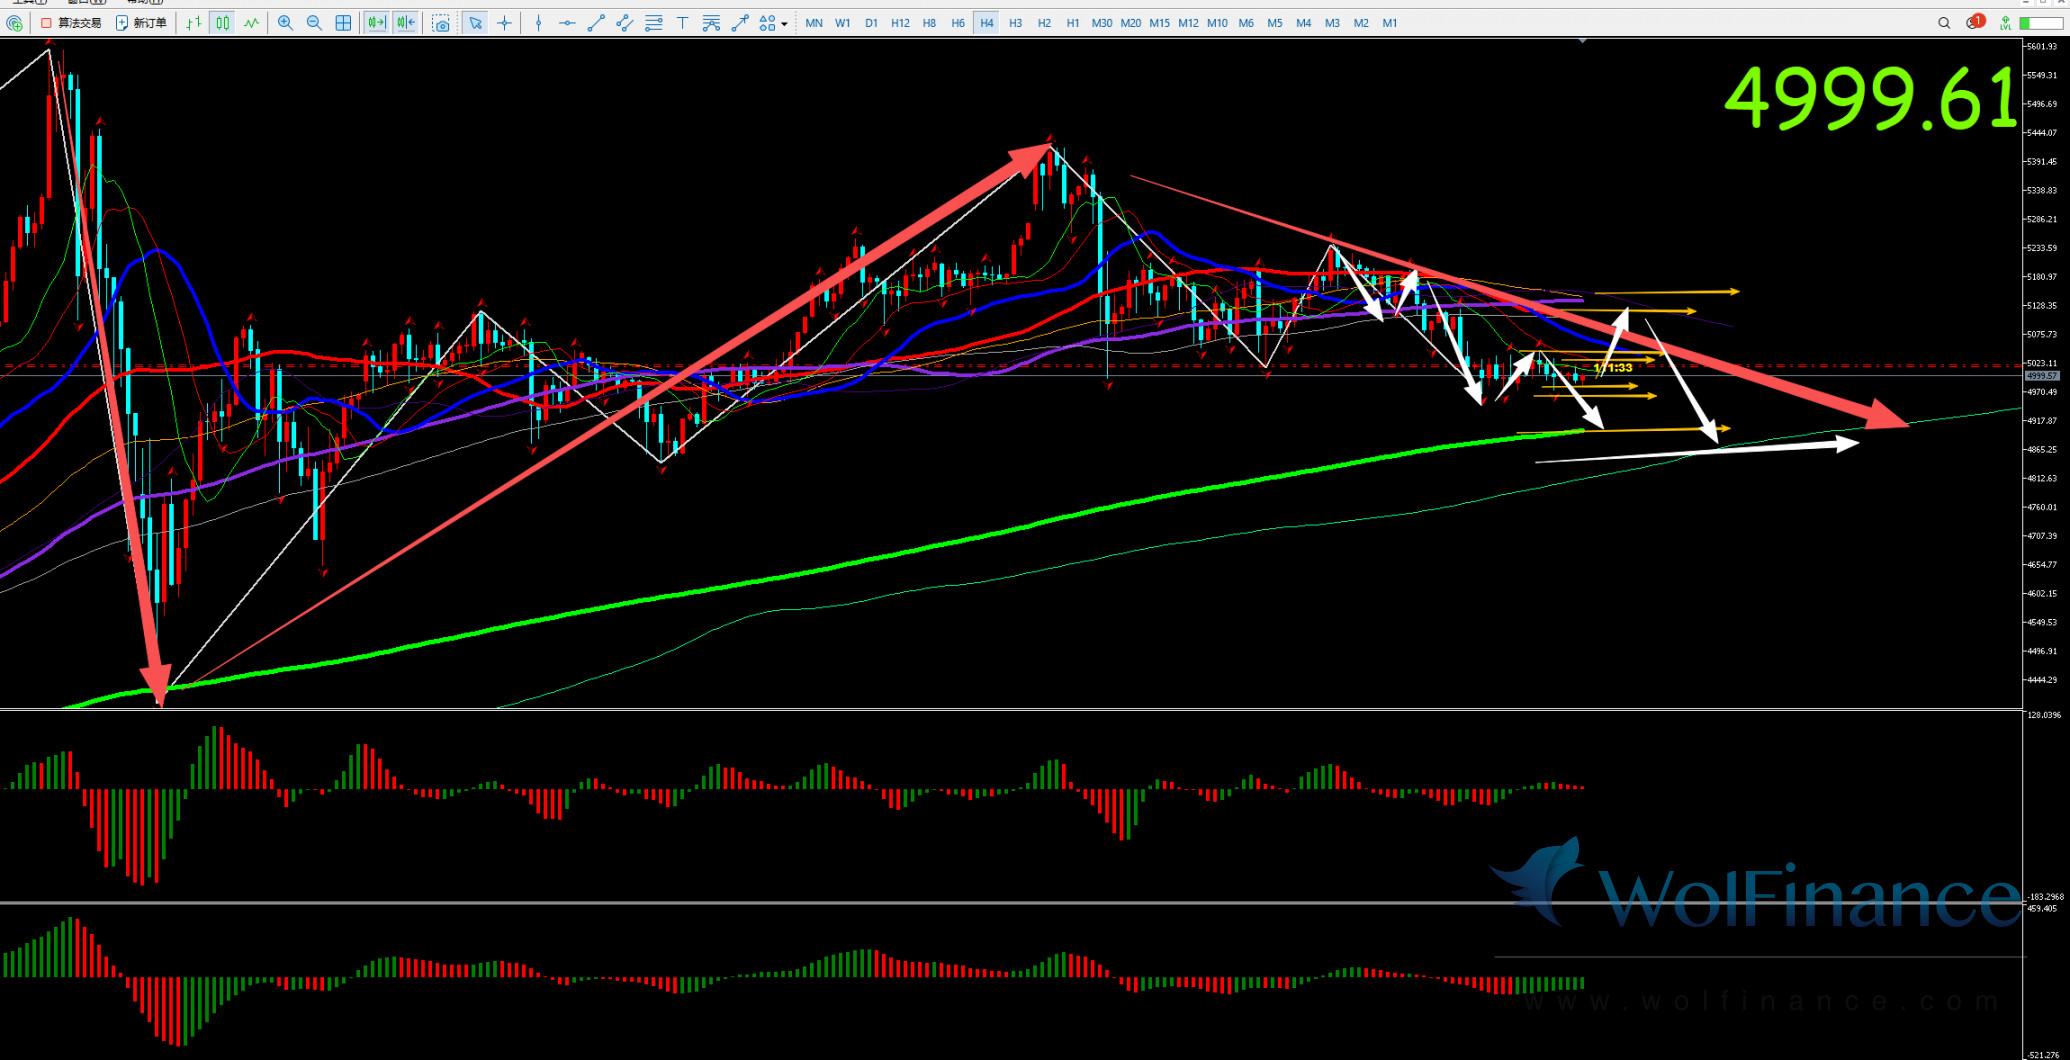Open the notifications icon with red badge
The width and height of the screenshot is (2070, 1060).
(x=1974, y=23)
